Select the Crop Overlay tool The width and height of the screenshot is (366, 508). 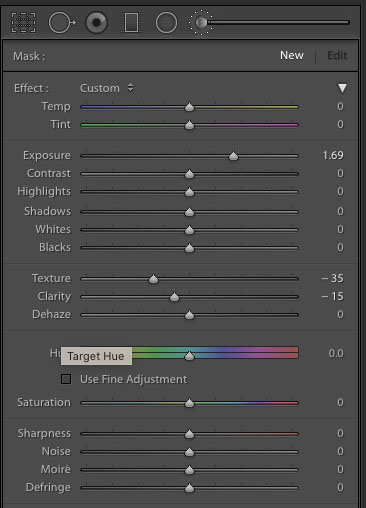(23, 22)
